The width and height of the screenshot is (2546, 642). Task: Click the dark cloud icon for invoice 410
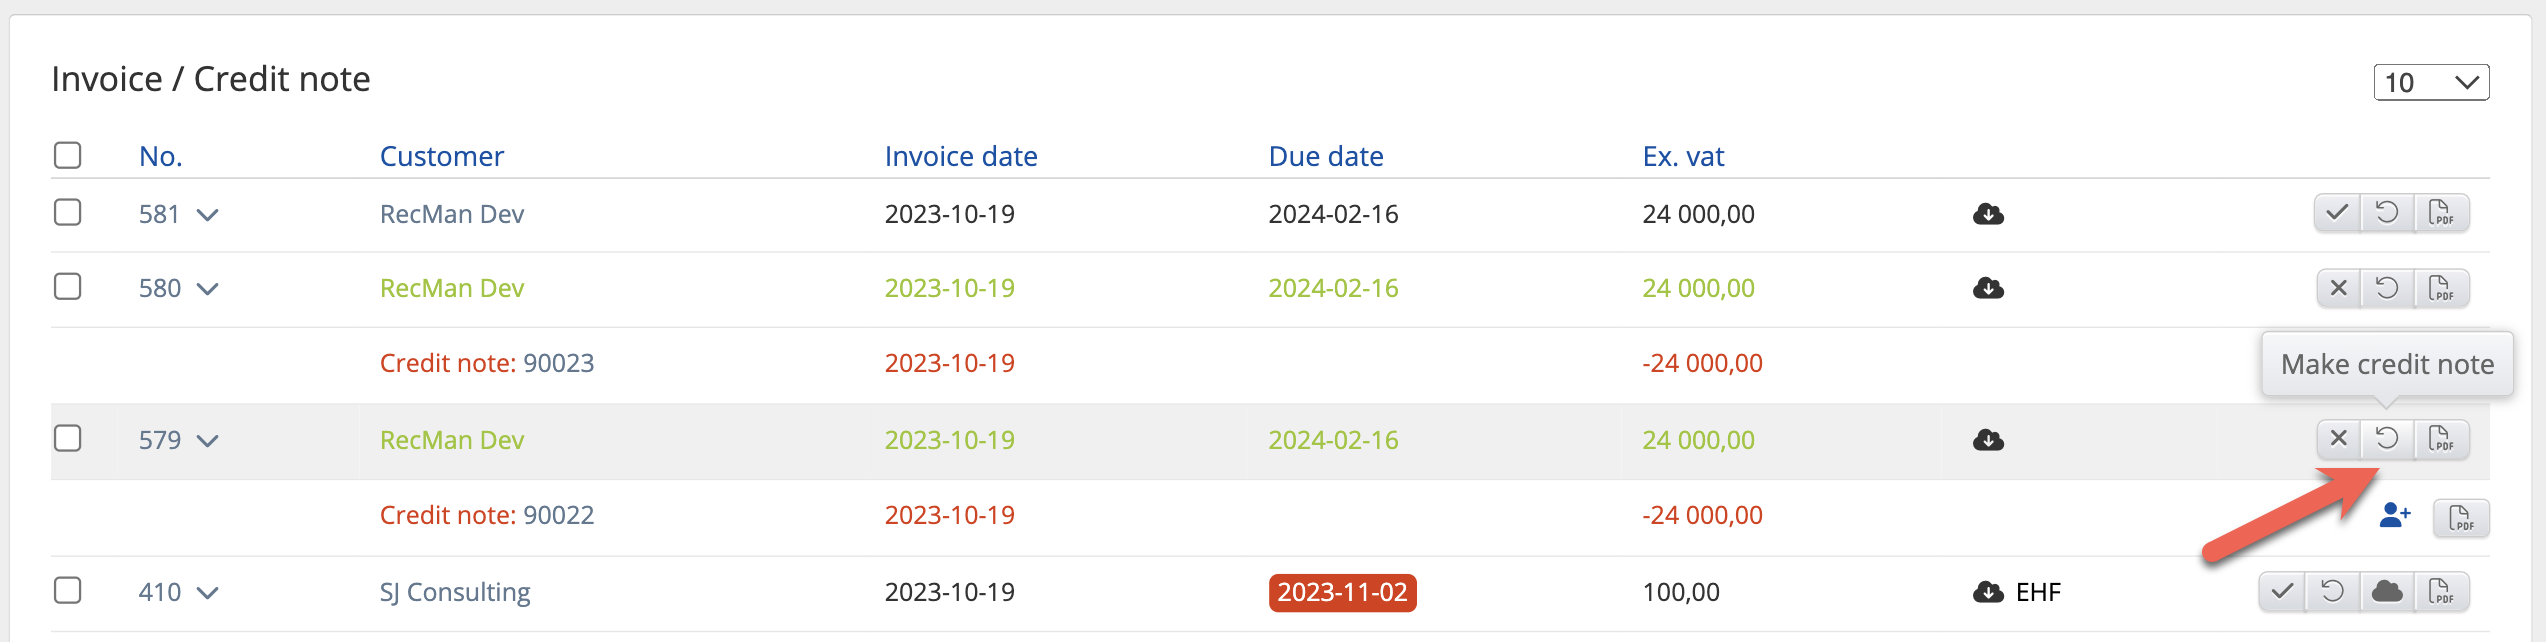(x=2387, y=591)
